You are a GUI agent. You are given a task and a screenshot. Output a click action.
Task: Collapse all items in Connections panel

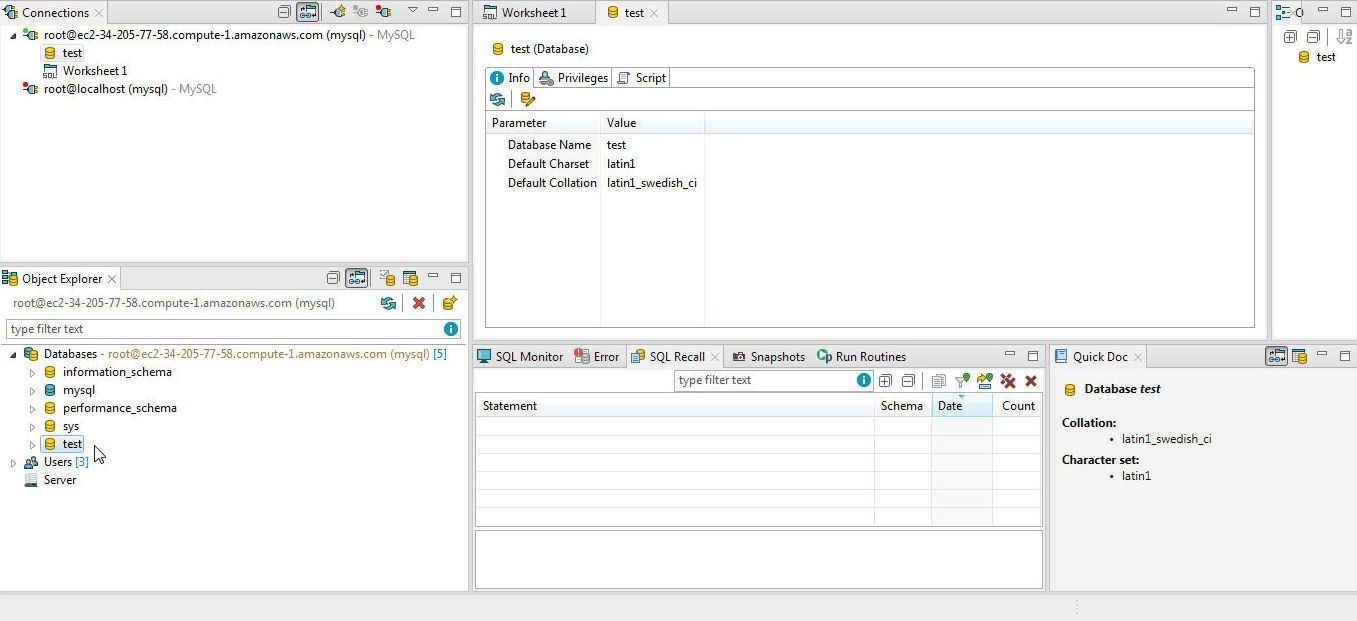284,12
